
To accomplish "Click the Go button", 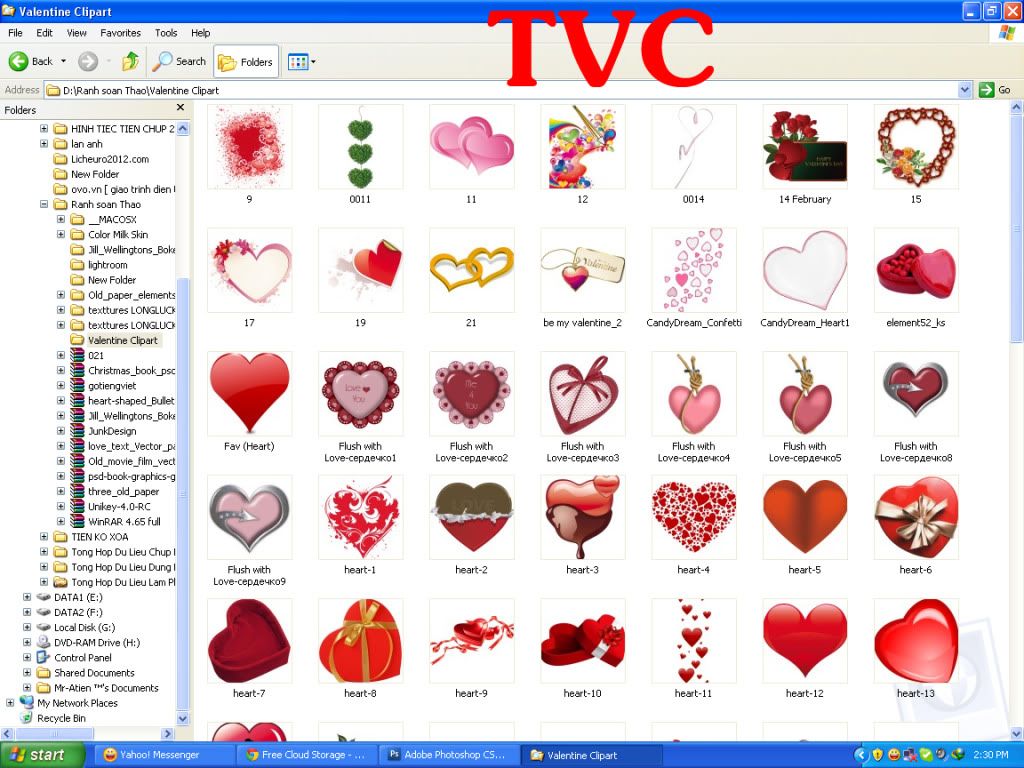I will [x=995, y=90].
